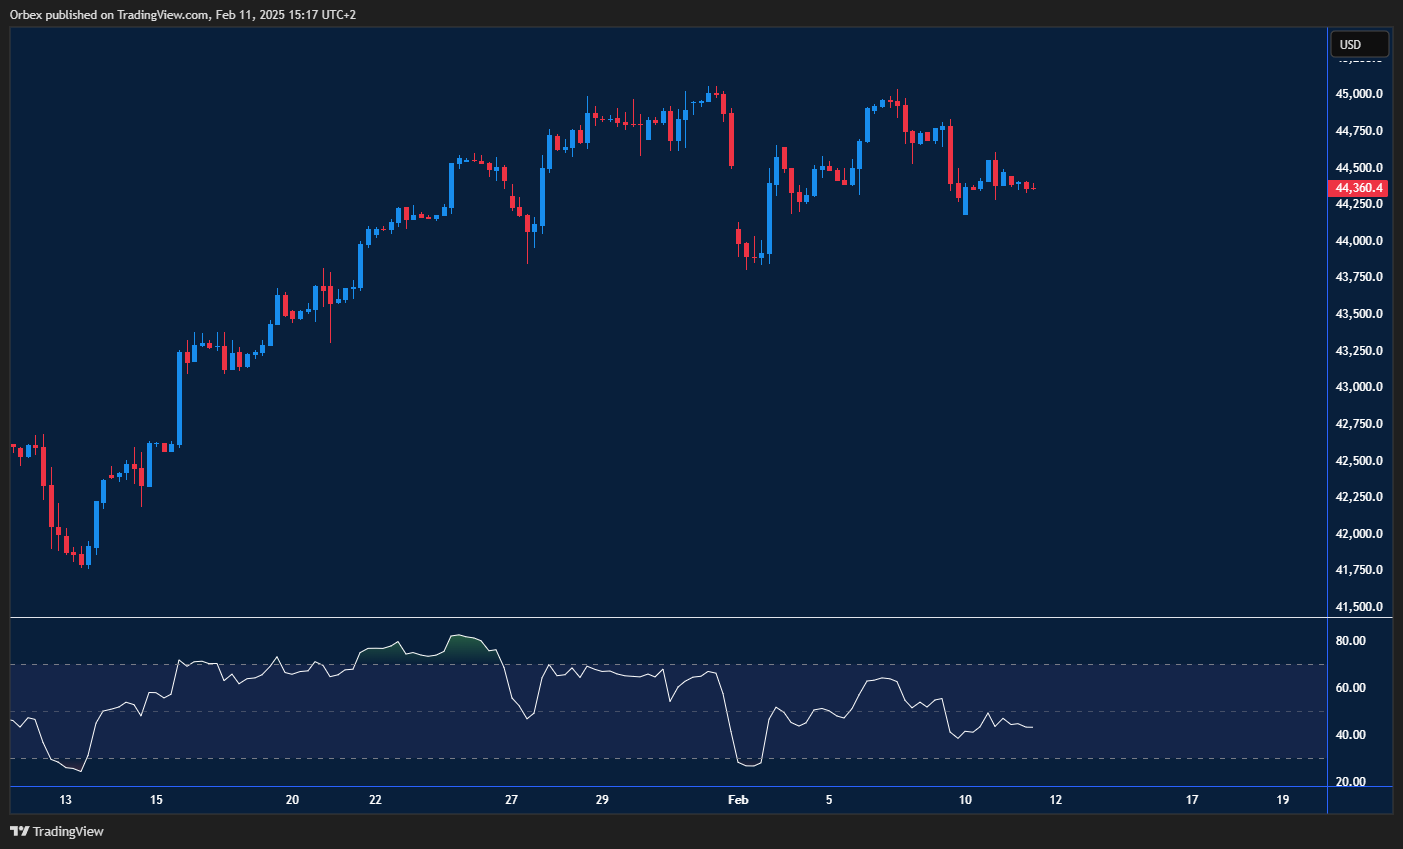Click the 41,500.0 price label at scale bottom

1358,606
